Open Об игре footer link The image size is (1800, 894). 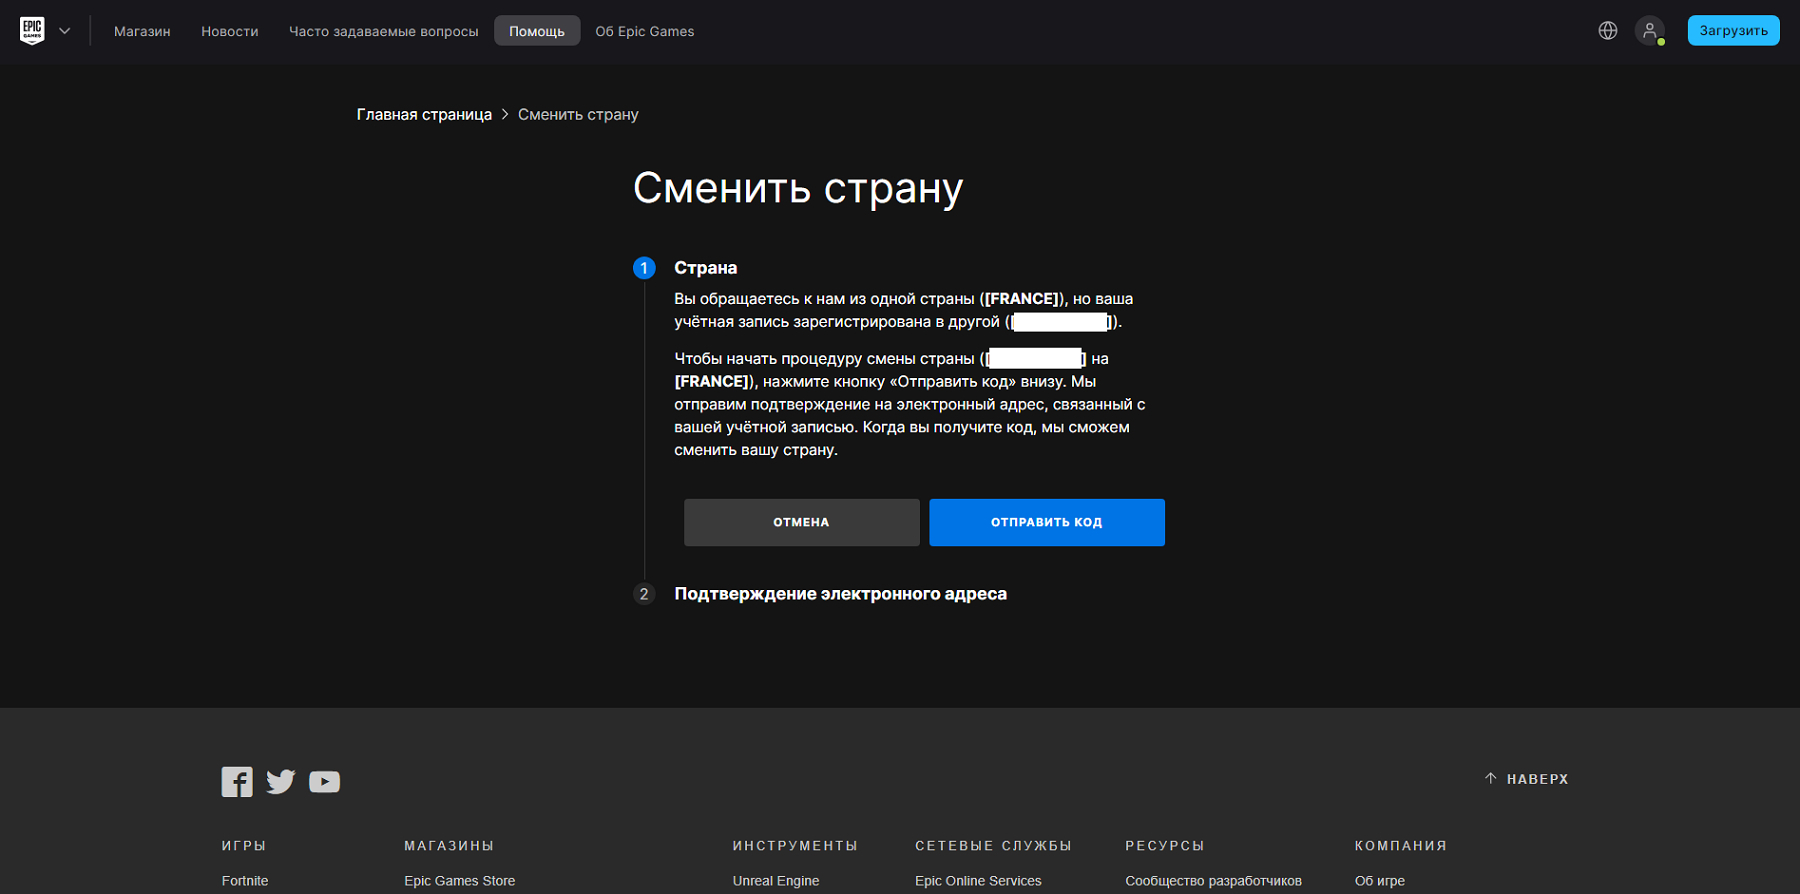1380,881
